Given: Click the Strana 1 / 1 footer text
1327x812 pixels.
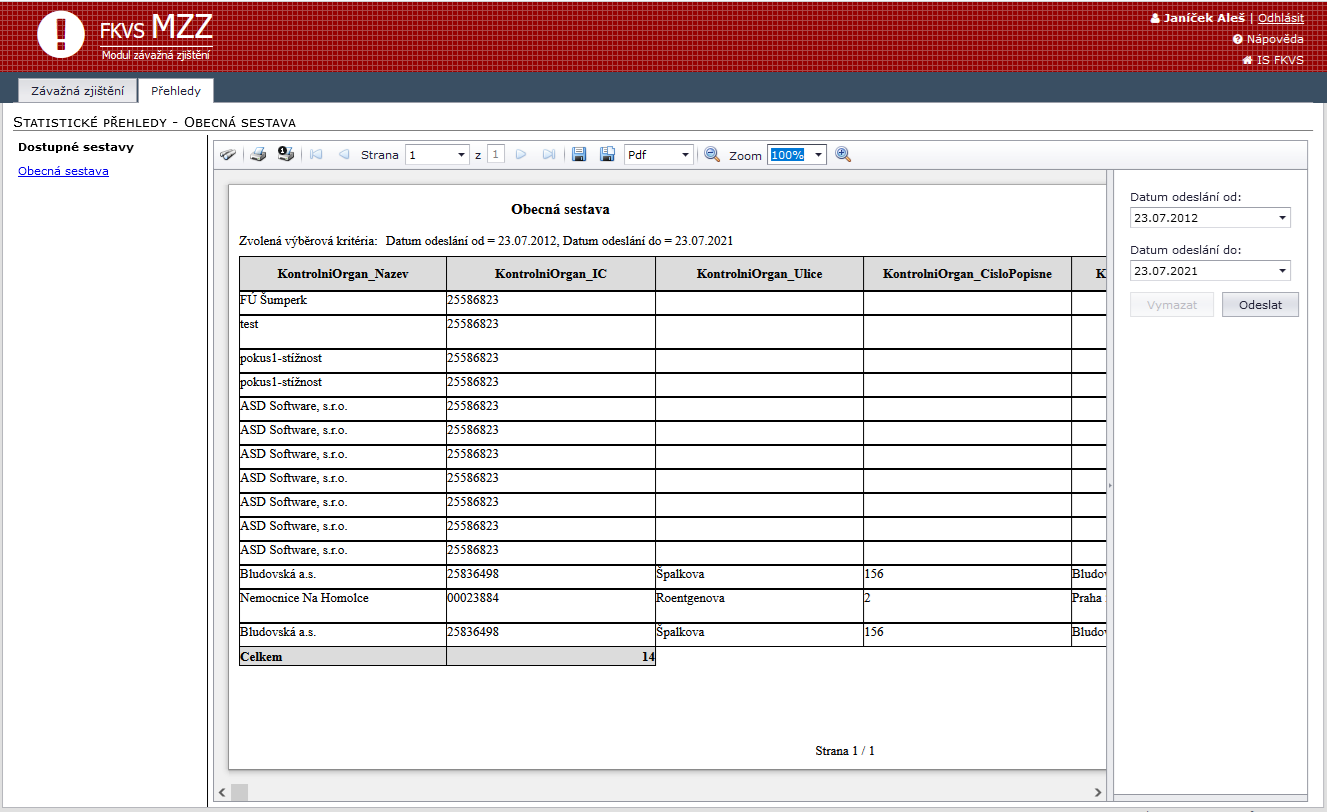Looking at the screenshot, I should [x=845, y=751].
